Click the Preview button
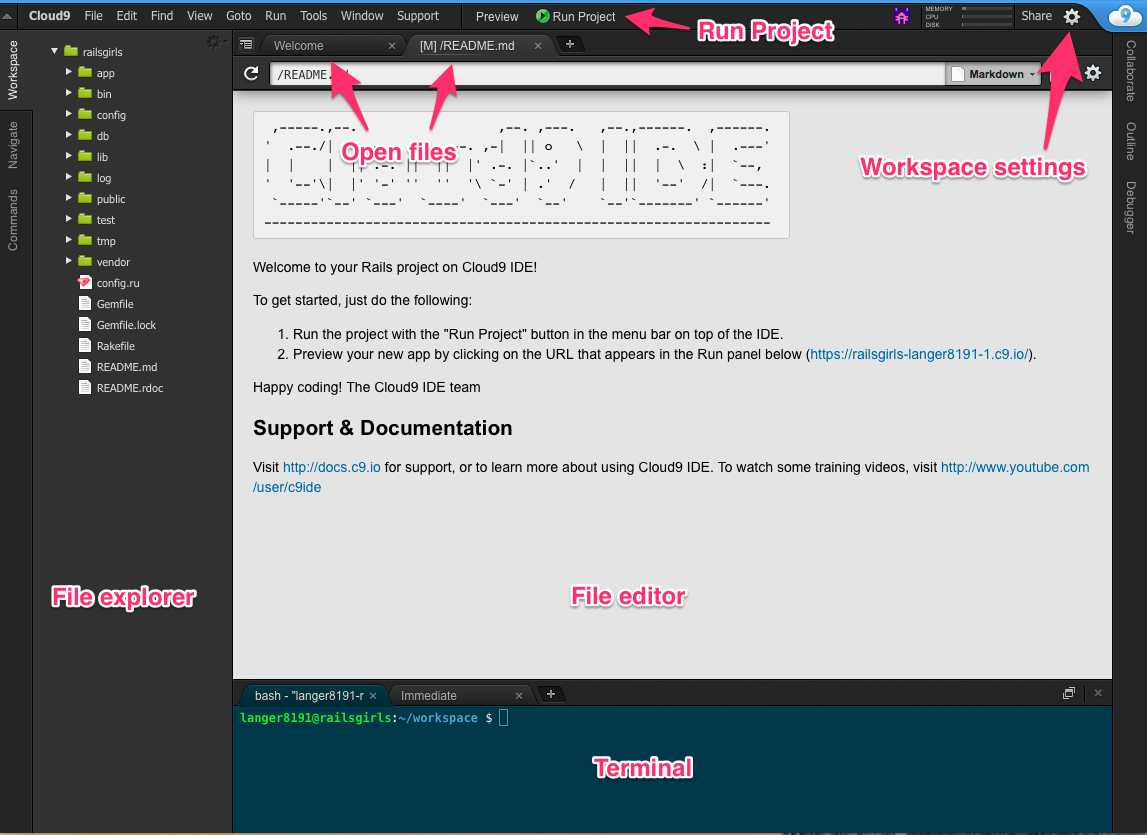Screen dimensions: 1147x835 pyautogui.click(x=497, y=16)
